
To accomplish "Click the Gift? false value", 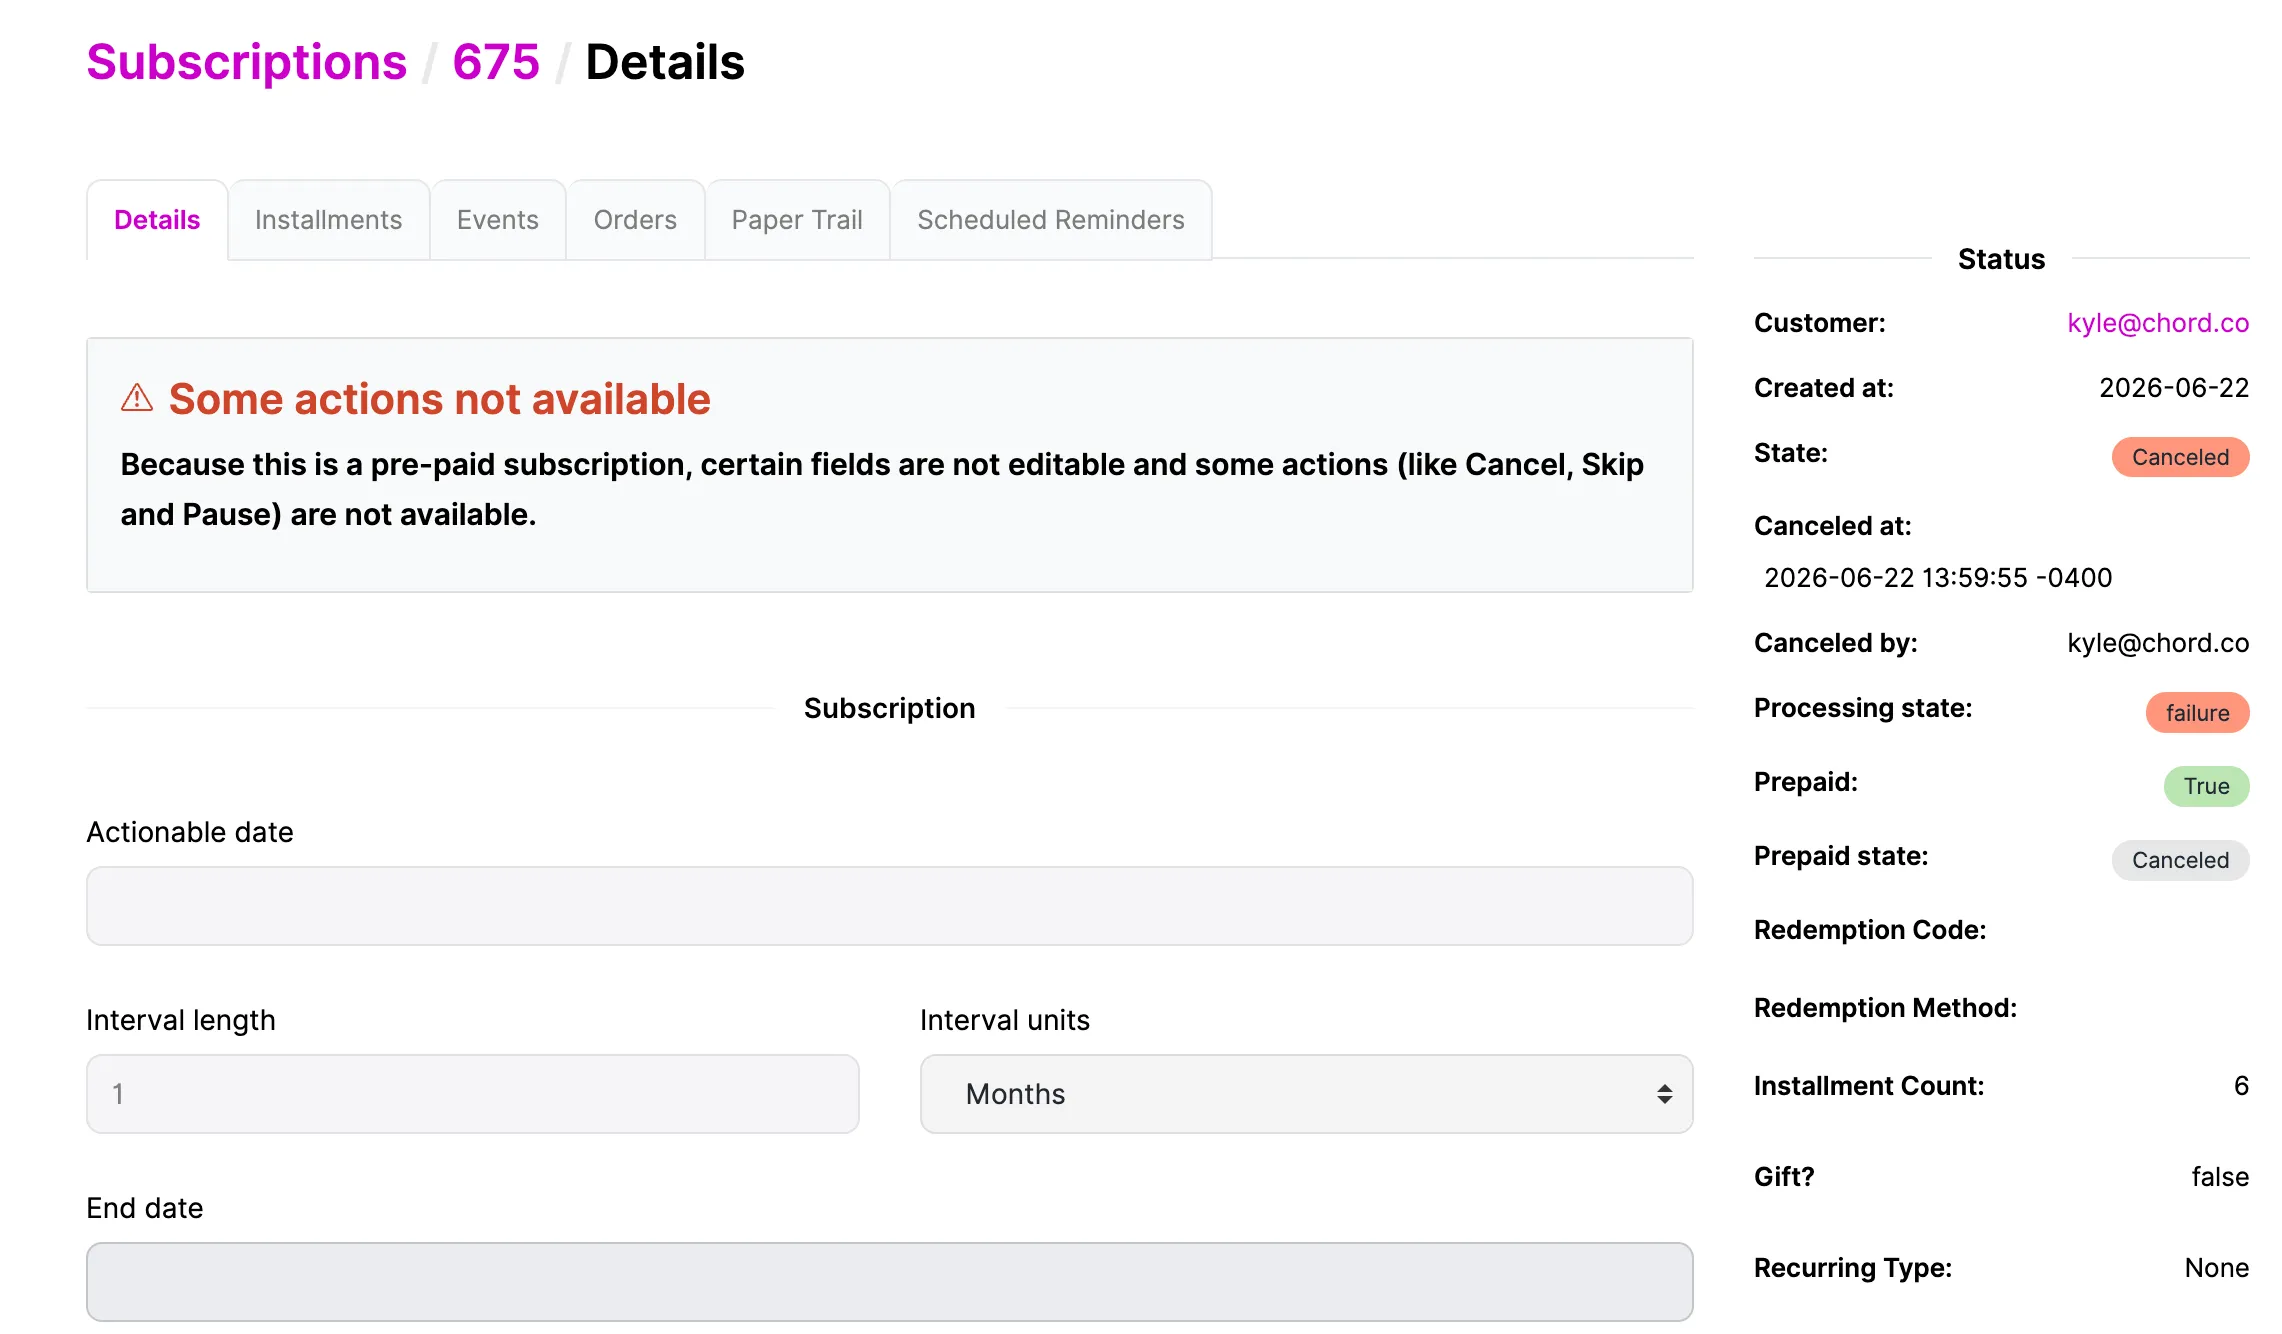I will 2220,1177.
